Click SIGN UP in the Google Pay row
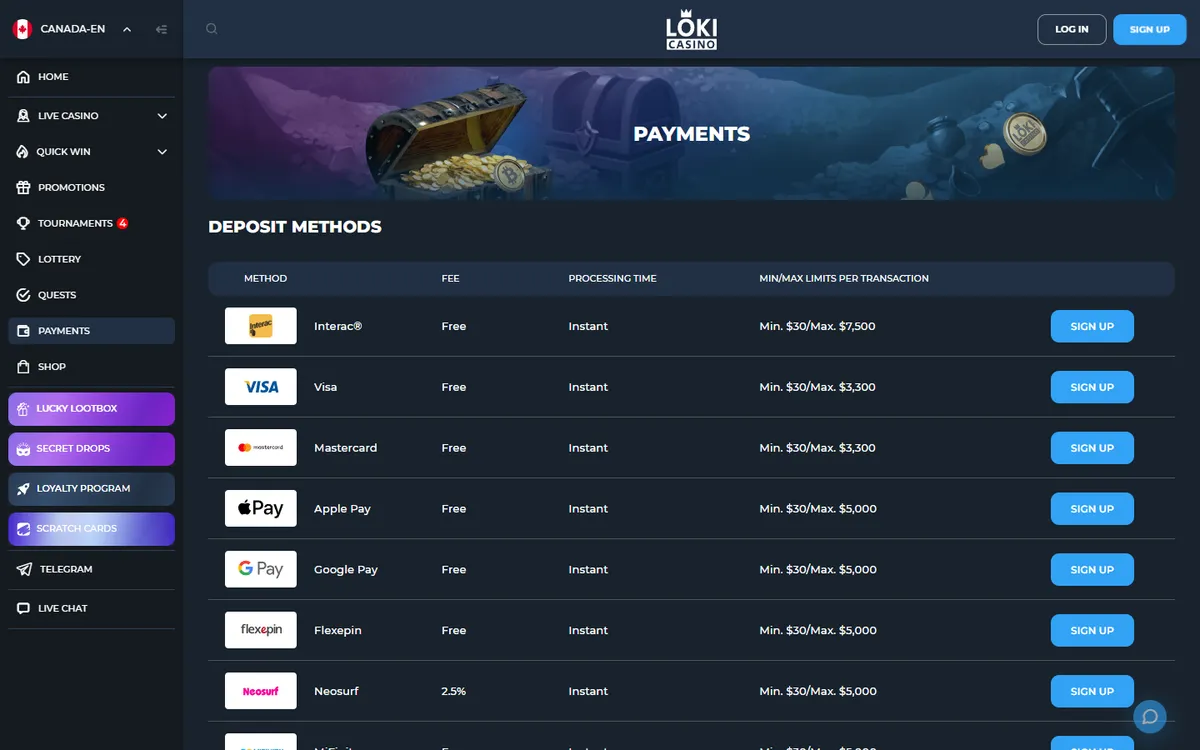This screenshot has height=750, width=1200. (x=1092, y=569)
